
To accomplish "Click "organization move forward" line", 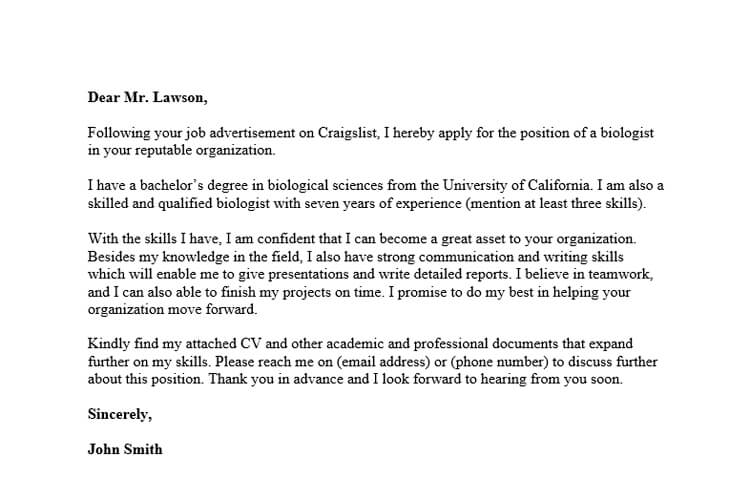I will (x=172, y=309).
